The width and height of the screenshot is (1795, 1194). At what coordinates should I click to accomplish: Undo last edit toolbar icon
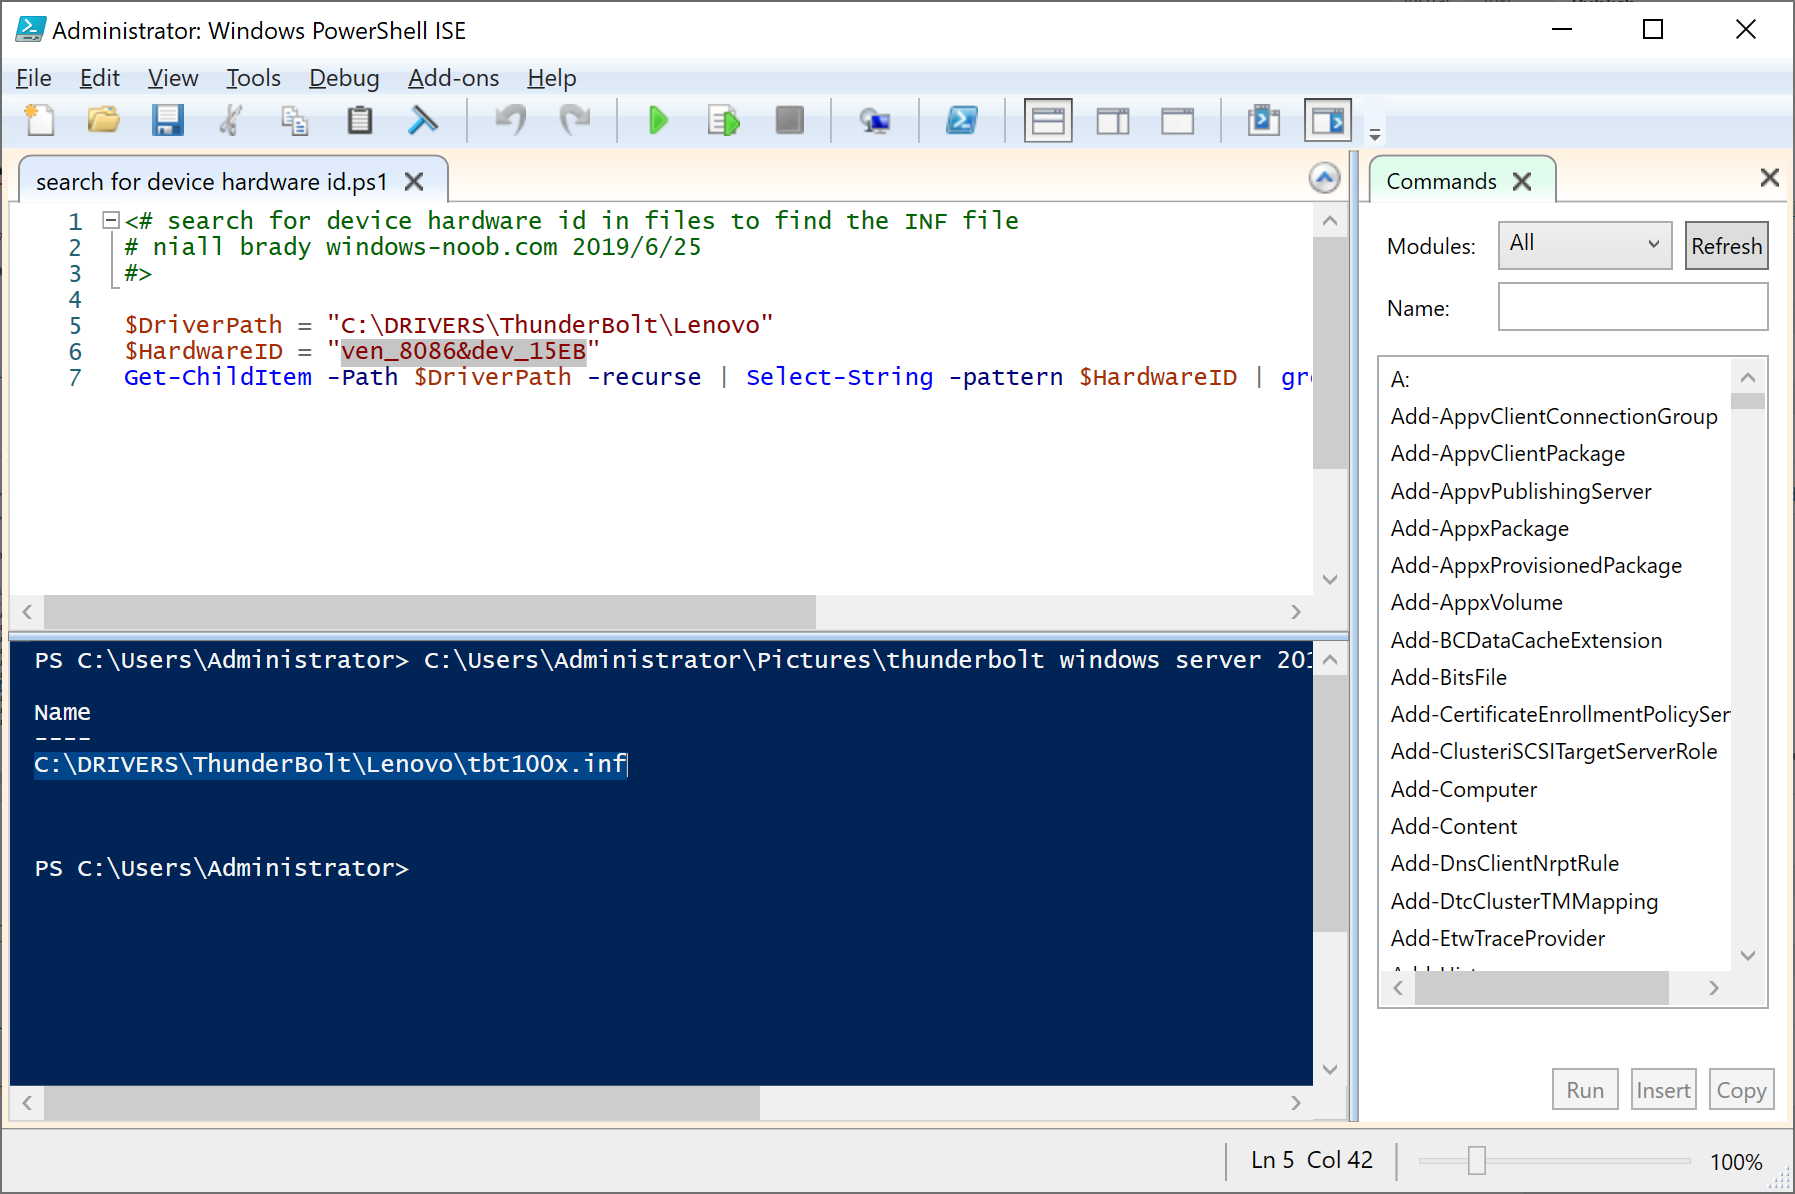pyautogui.click(x=511, y=121)
